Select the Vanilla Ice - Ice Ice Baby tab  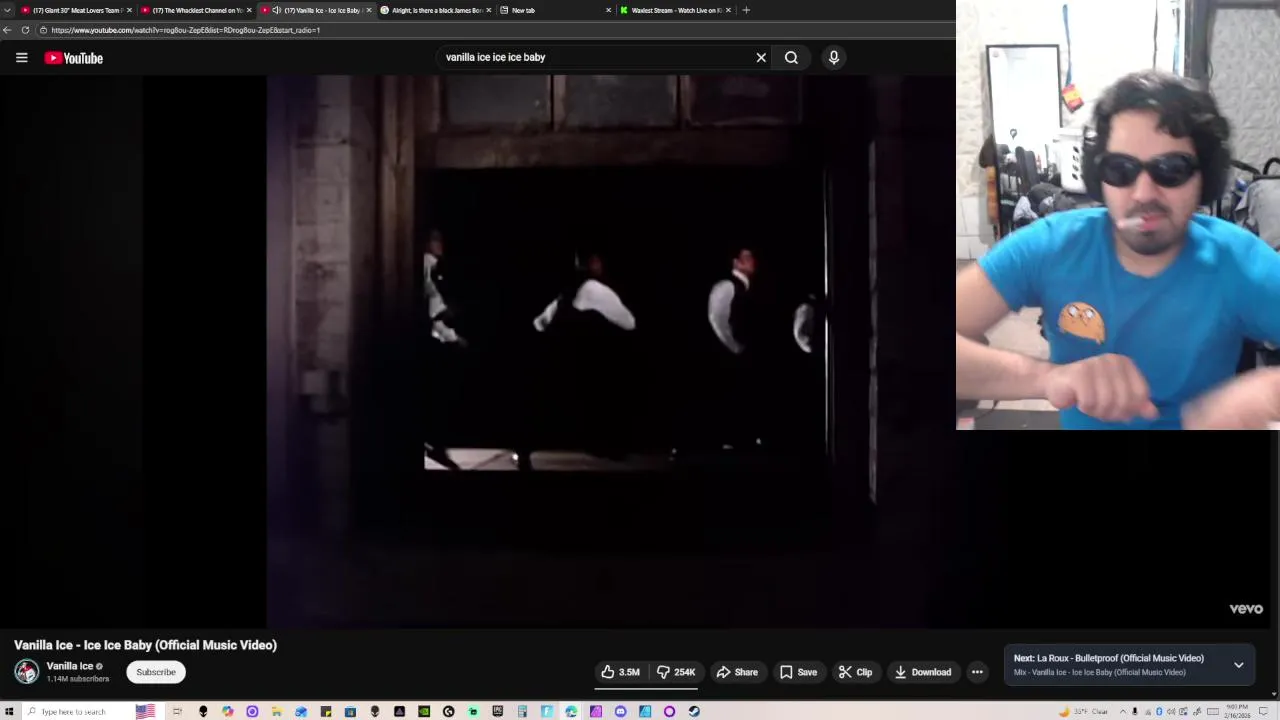click(x=318, y=10)
